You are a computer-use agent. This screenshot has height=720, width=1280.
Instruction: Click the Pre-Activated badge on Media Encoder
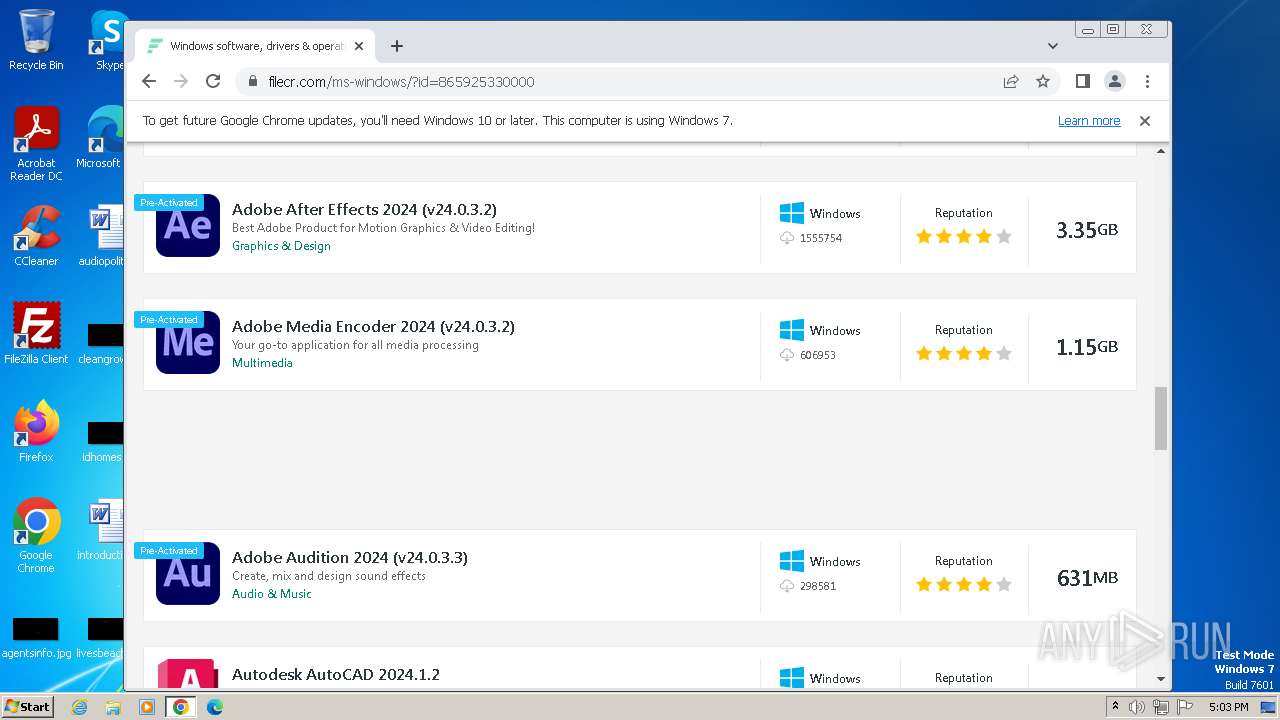[169, 320]
